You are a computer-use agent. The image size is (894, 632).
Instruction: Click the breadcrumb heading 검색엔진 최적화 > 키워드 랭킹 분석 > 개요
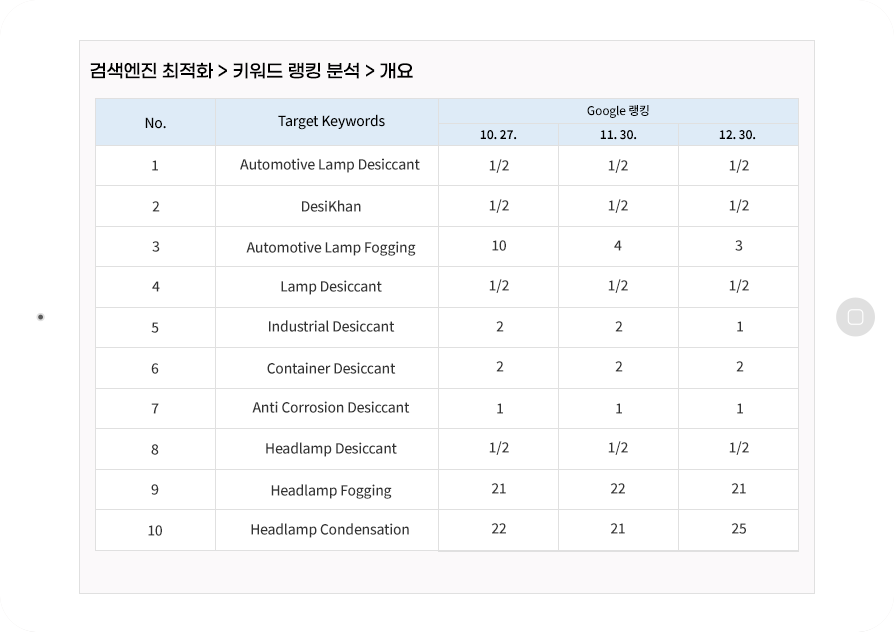tap(251, 71)
